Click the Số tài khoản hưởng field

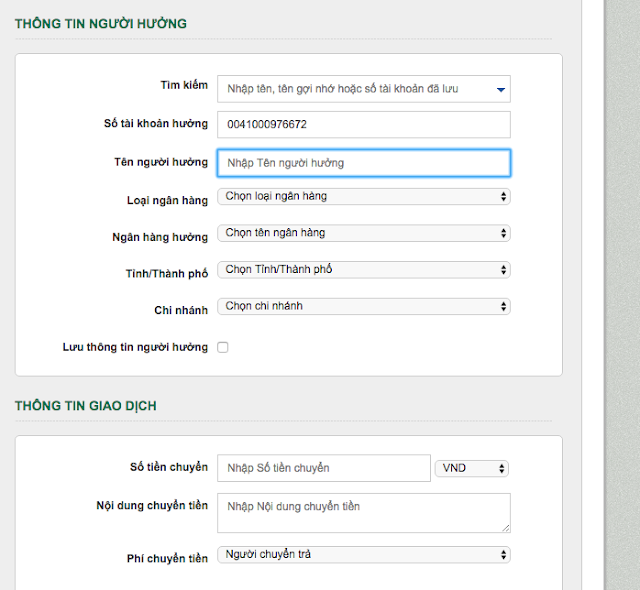(x=364, y=124)
